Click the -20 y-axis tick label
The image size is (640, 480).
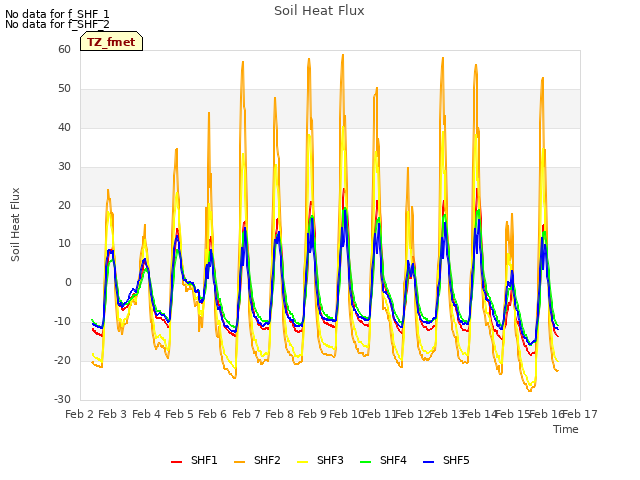pos(62,360)
